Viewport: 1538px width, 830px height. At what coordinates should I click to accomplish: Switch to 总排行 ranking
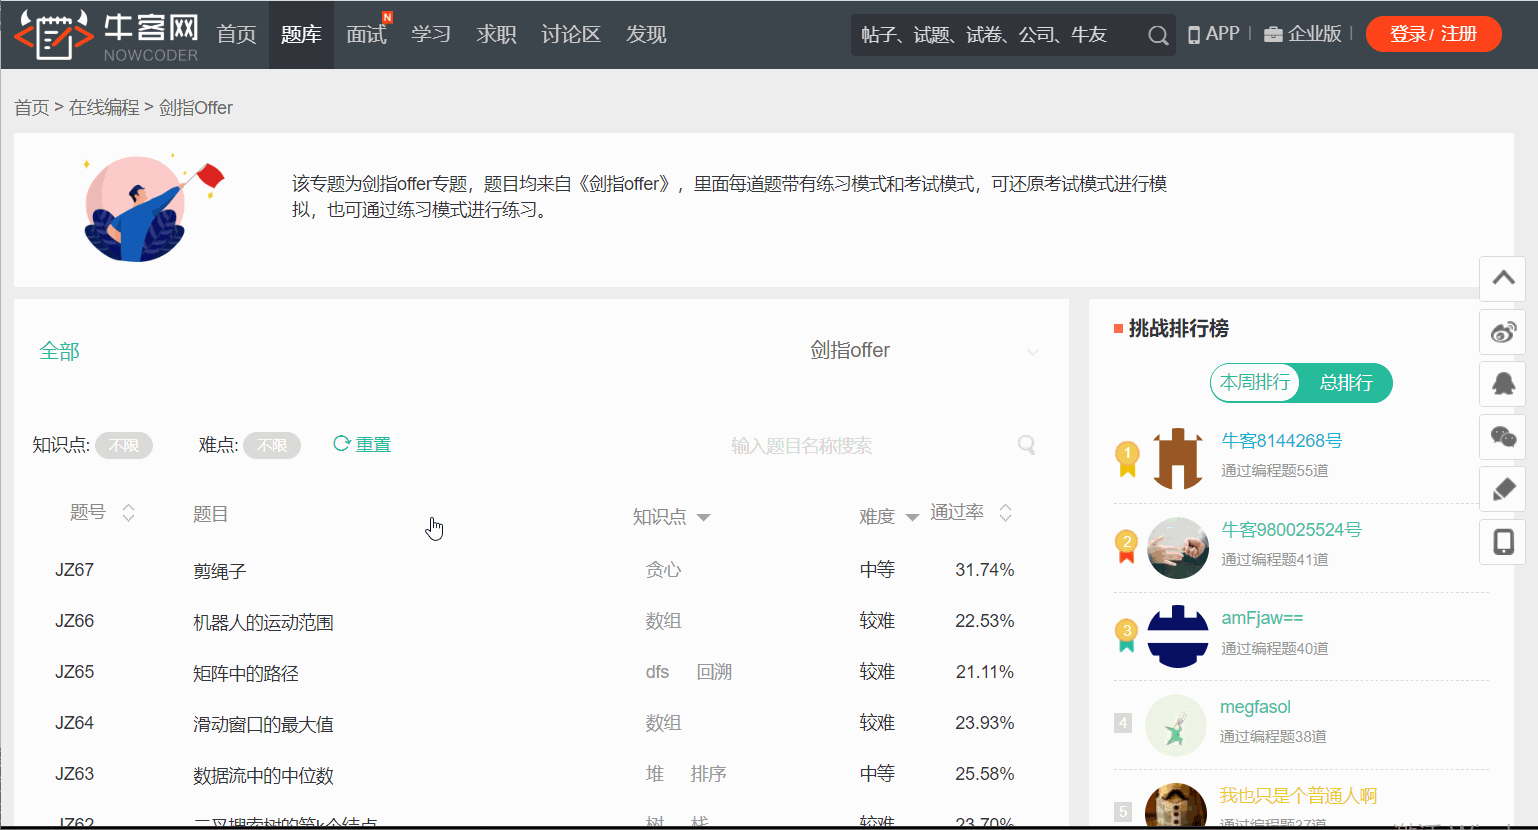(1346, 382)
